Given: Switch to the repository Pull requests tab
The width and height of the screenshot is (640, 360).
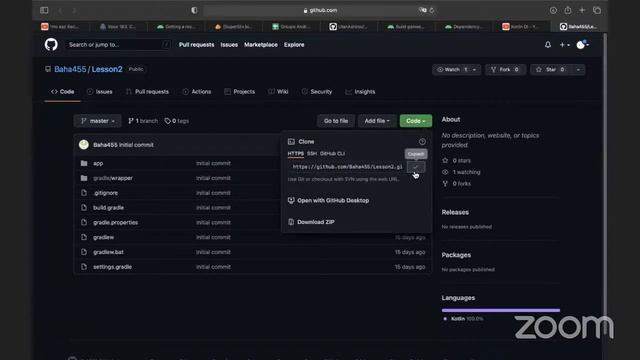Looking at the screenshot, I should coord(147,91).
